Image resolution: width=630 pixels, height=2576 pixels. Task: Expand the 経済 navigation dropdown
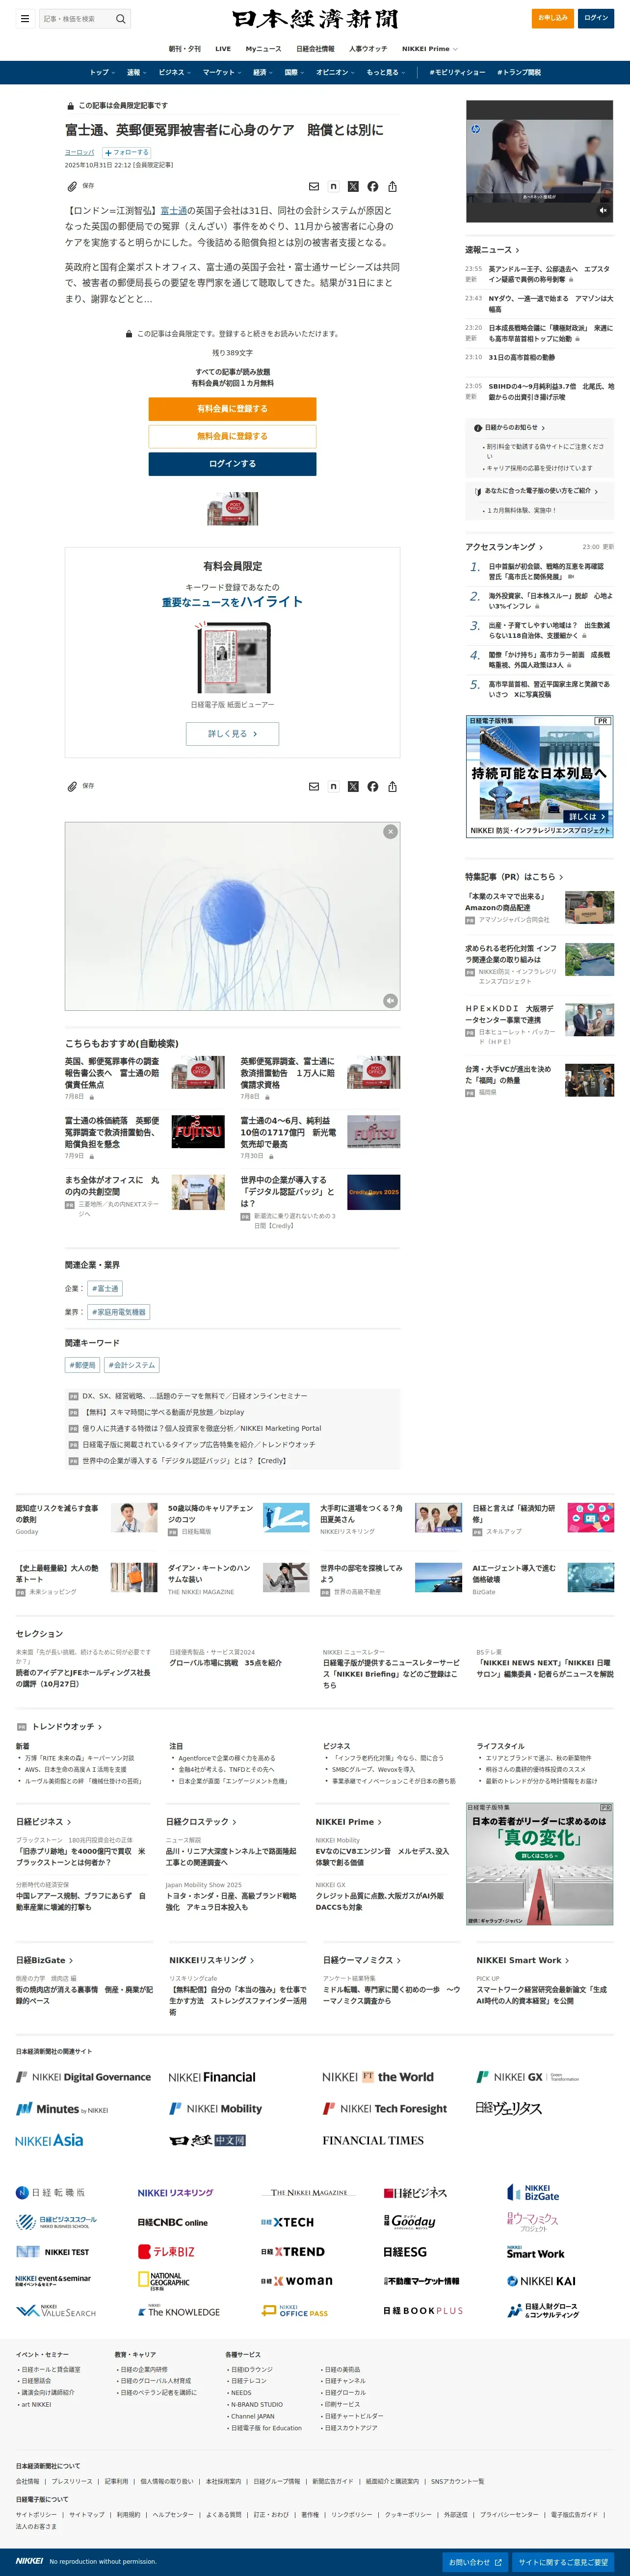[x=262, y=72]
